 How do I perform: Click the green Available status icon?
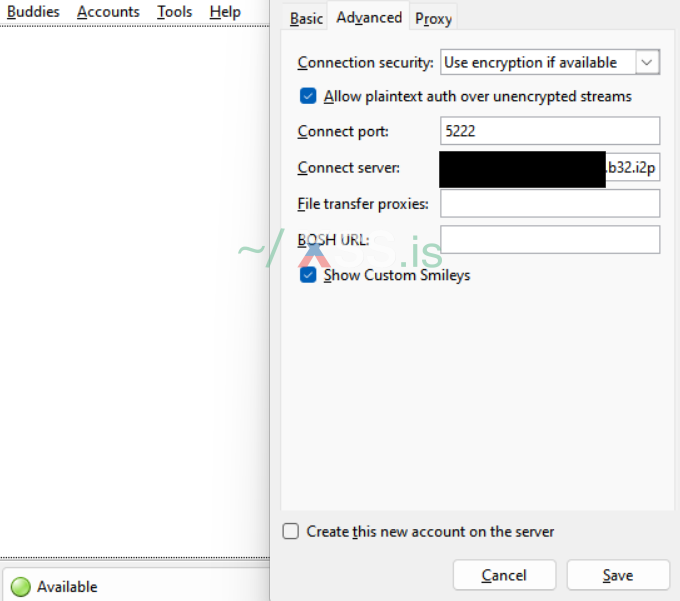pyautogui.click(x=20, y=587)
